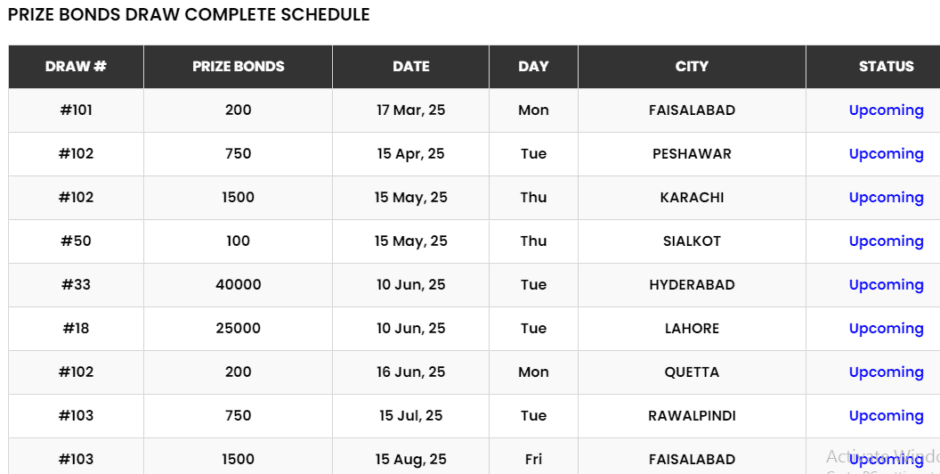The height and width of the screenshot is (474, 940).
Task: Select the PRIZE BONDS column header
Action: click(x=238, y=67)
